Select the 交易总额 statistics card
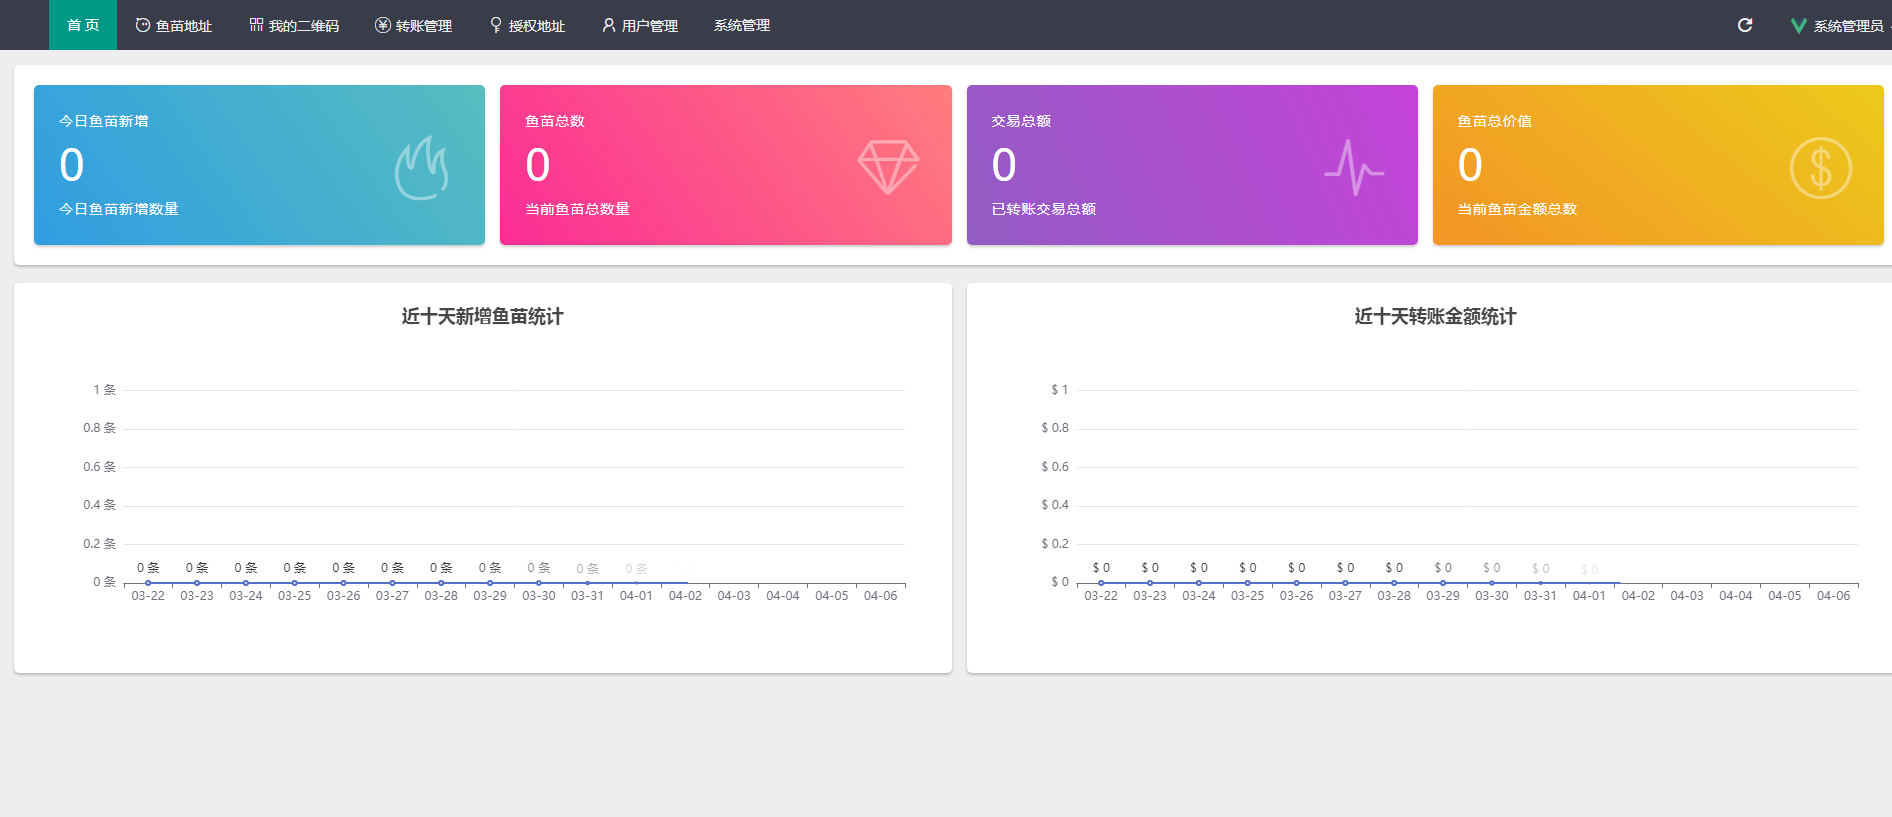This screenshot has width=1892, height=817. [x=1192, y=165]
